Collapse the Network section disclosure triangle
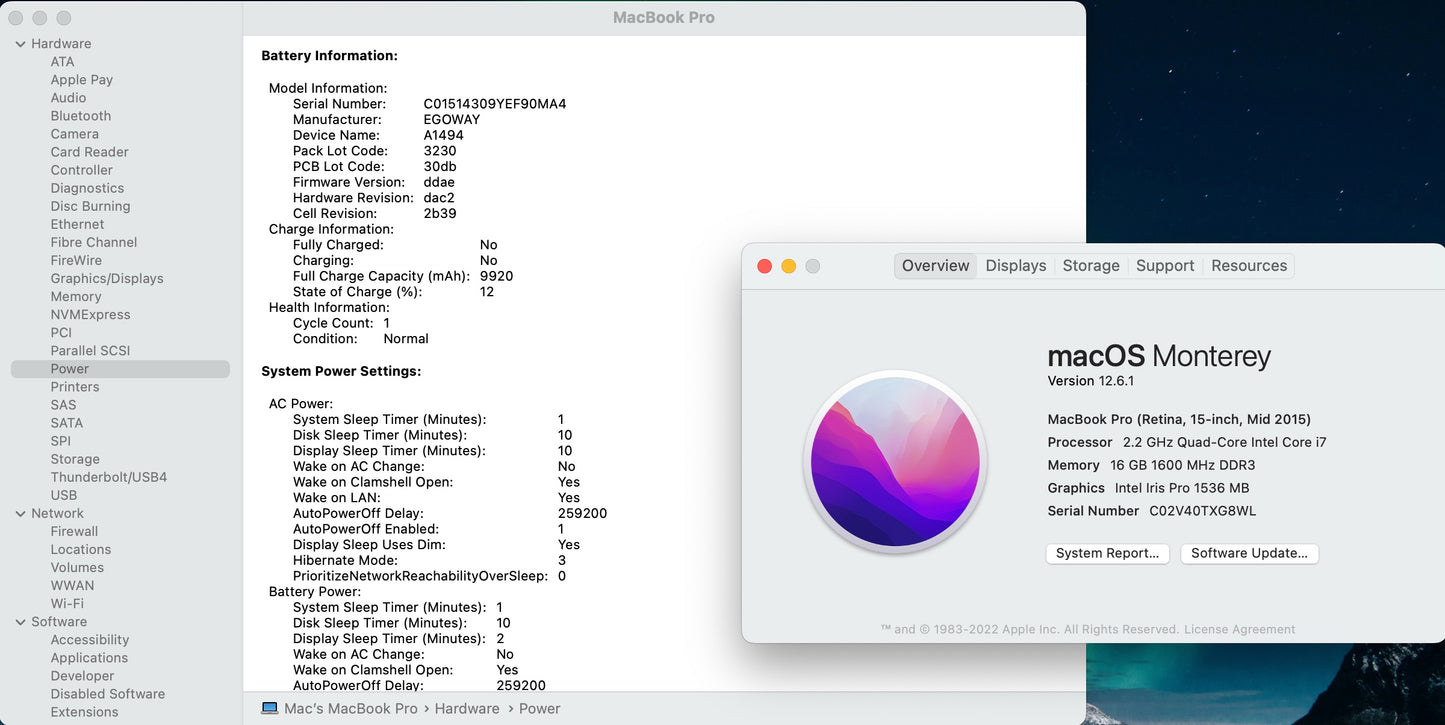1445x725 pixels. pos(21,514)
